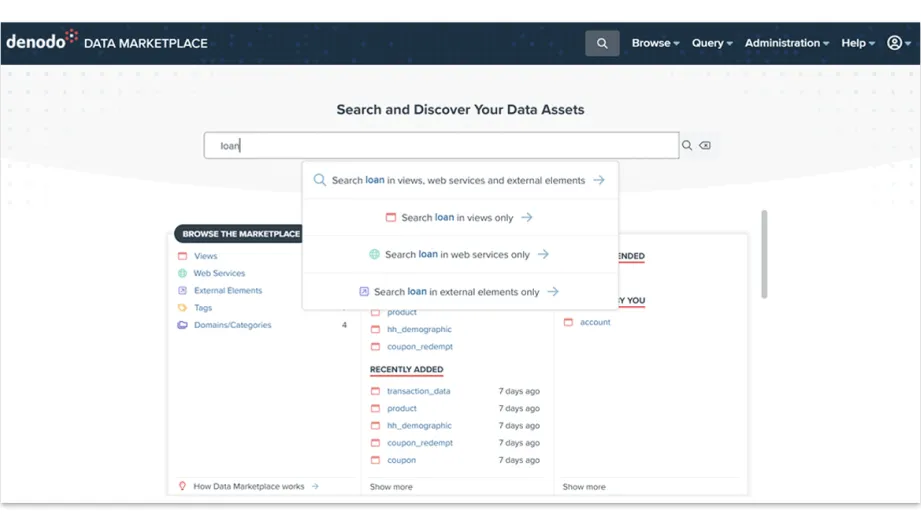Image resolution: width=921 pixels, height=528 pixels.
Task: Click arrow of the top search suggestion
Action: [599, 180]
